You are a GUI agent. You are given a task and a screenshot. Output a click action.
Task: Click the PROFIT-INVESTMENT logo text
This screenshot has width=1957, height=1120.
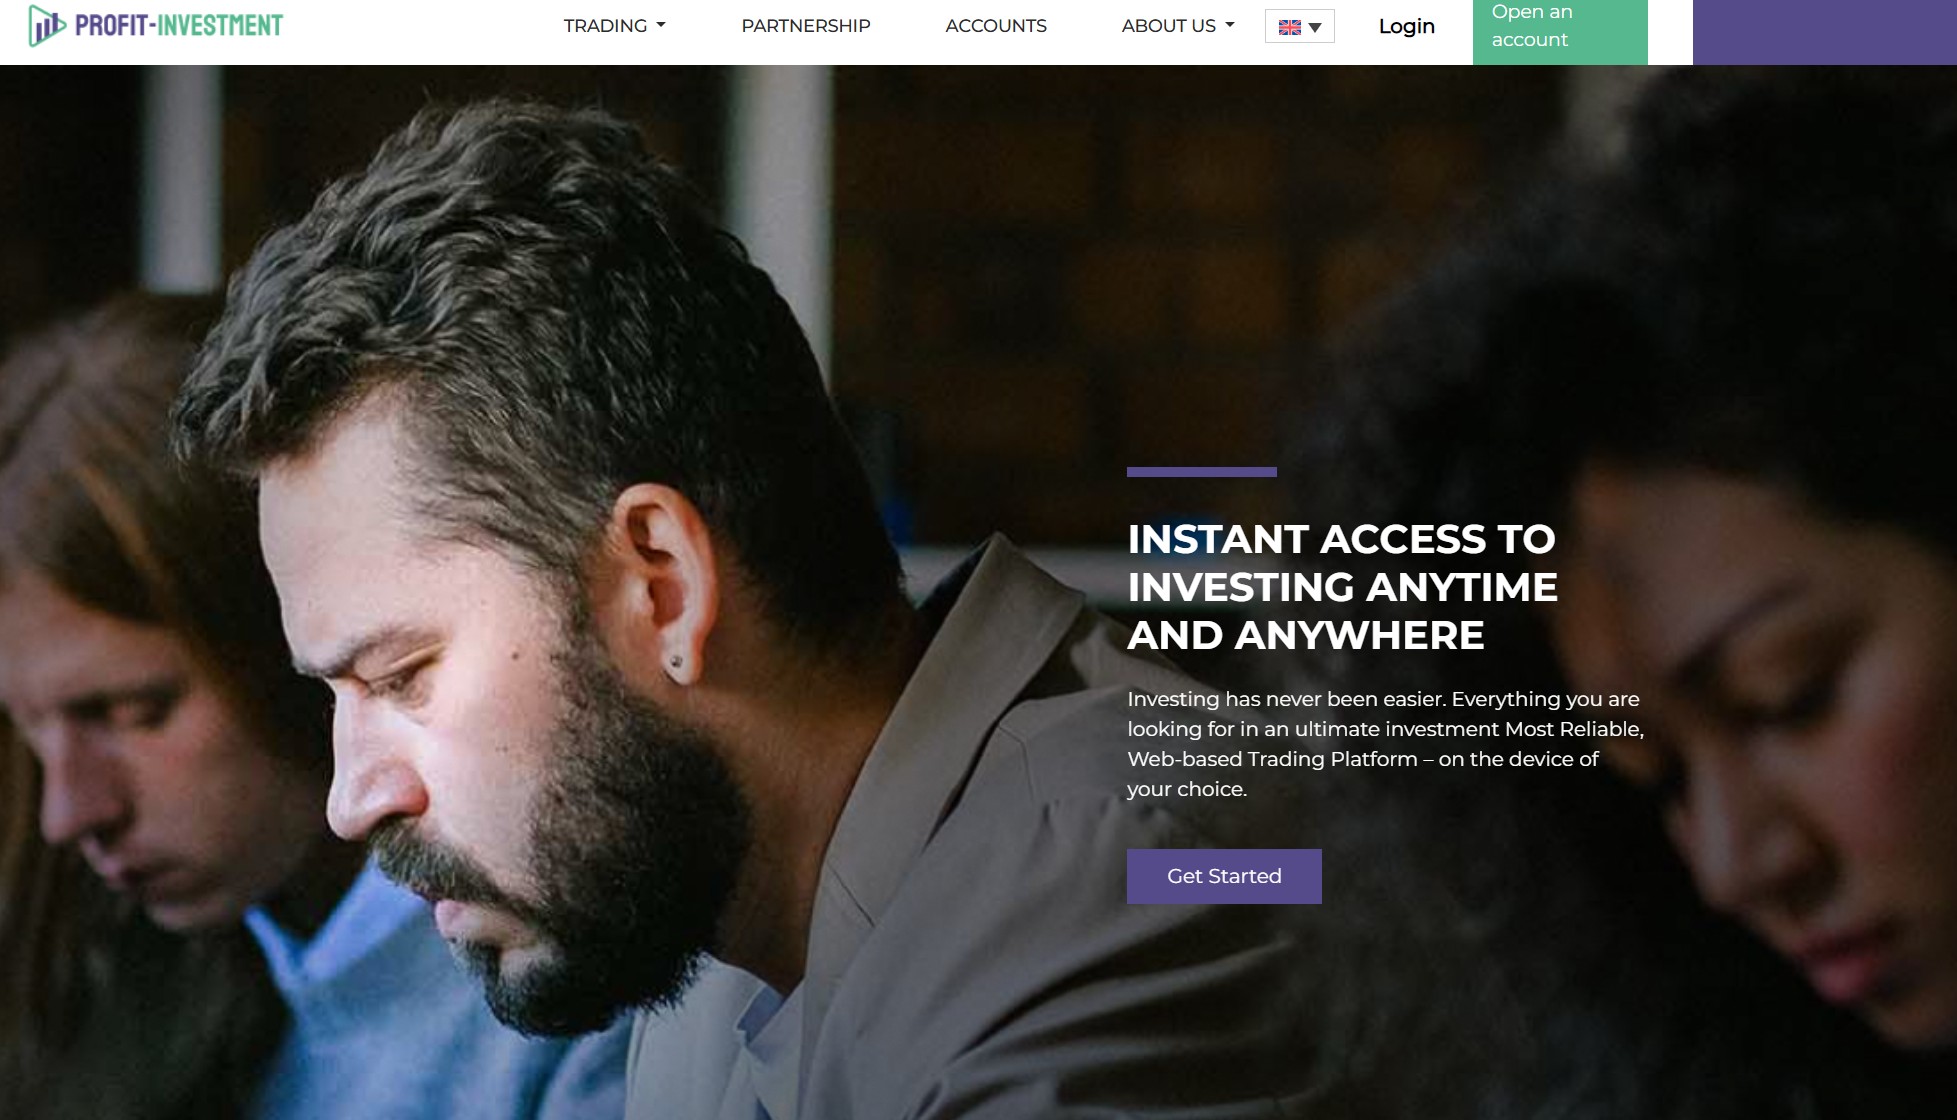click(x=179, y=26)
